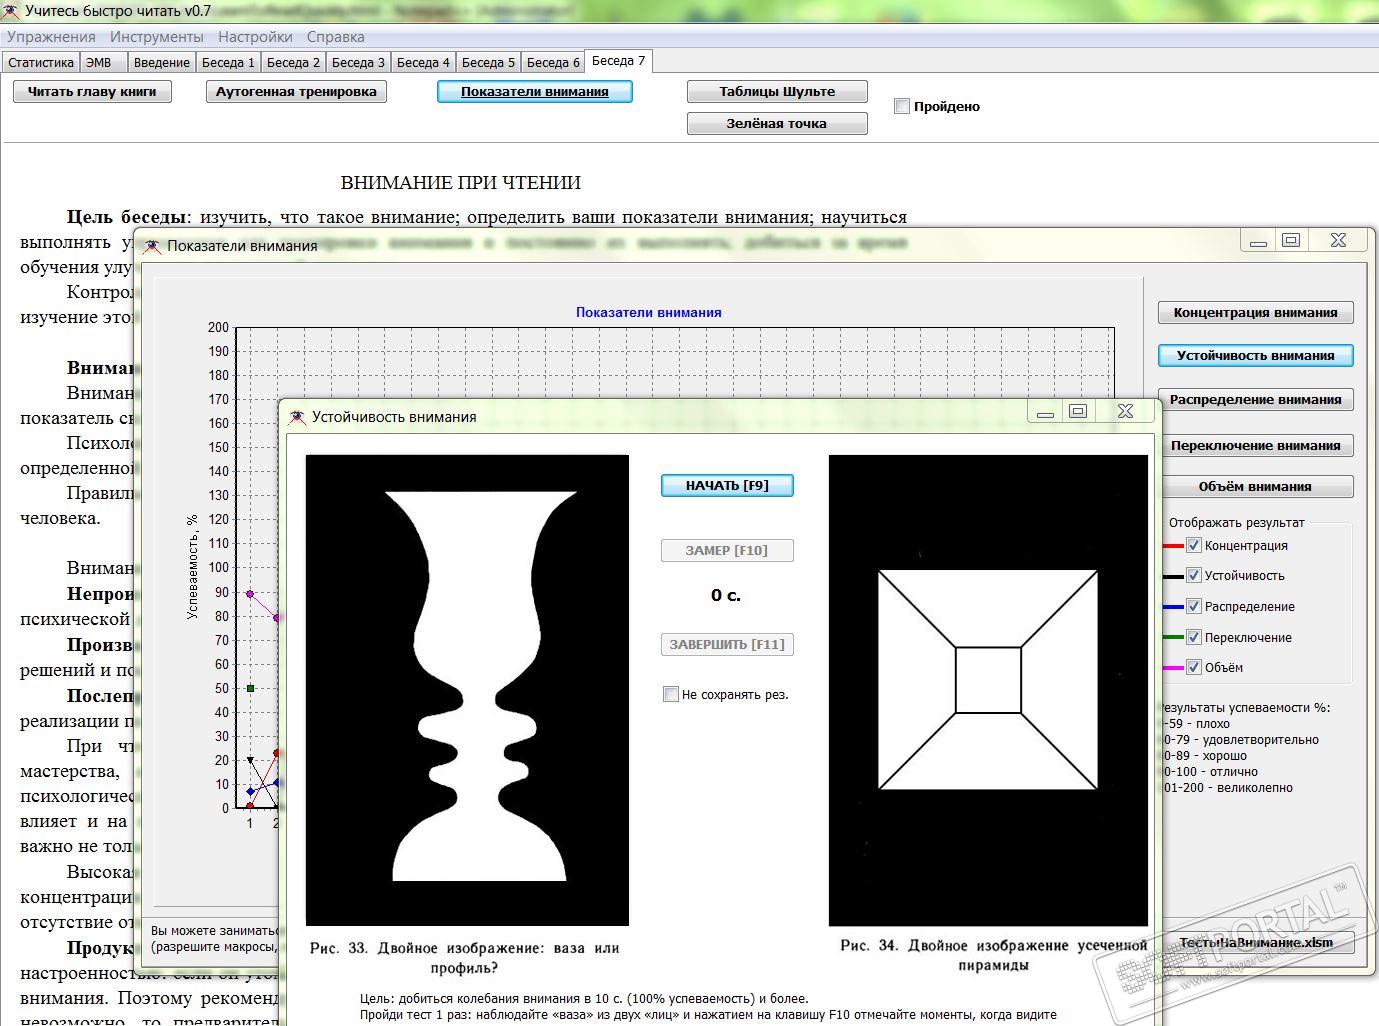Click the Рис. 34 caption text

[x=994, y=955]
